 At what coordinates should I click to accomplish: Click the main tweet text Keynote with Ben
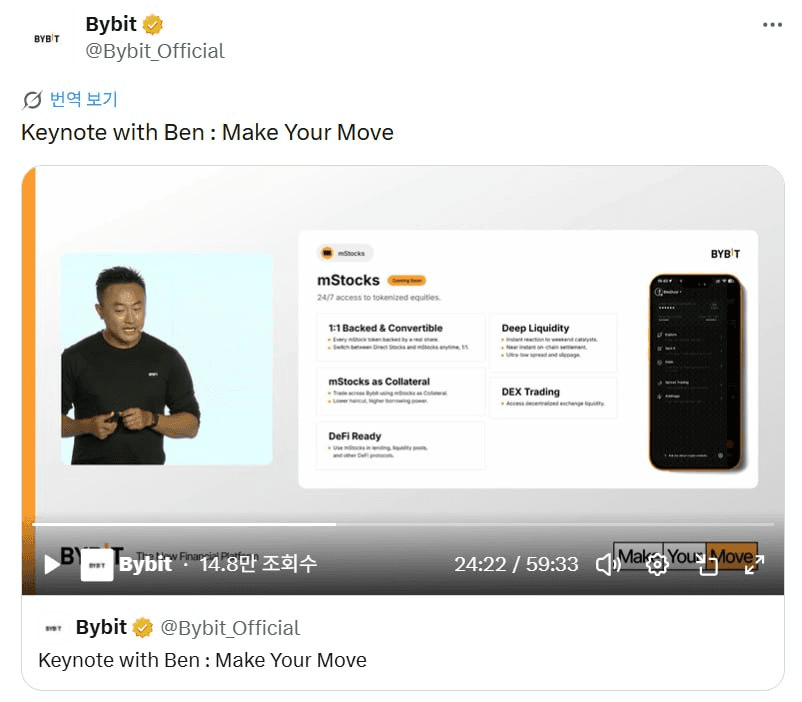pos(208,132)
